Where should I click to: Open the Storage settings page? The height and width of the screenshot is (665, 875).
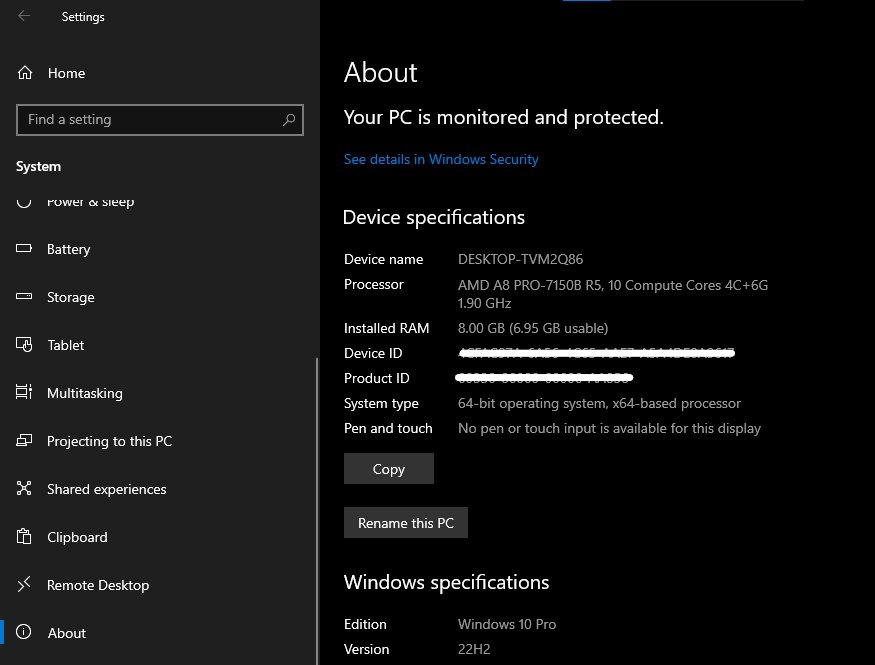pos(70,297)
